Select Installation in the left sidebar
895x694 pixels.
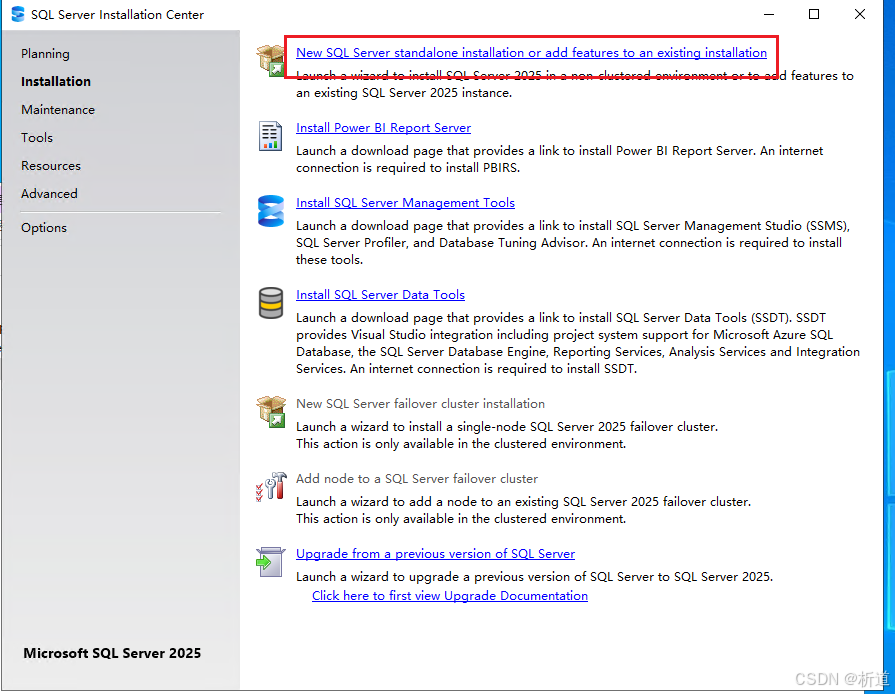(x=56, y=82)
